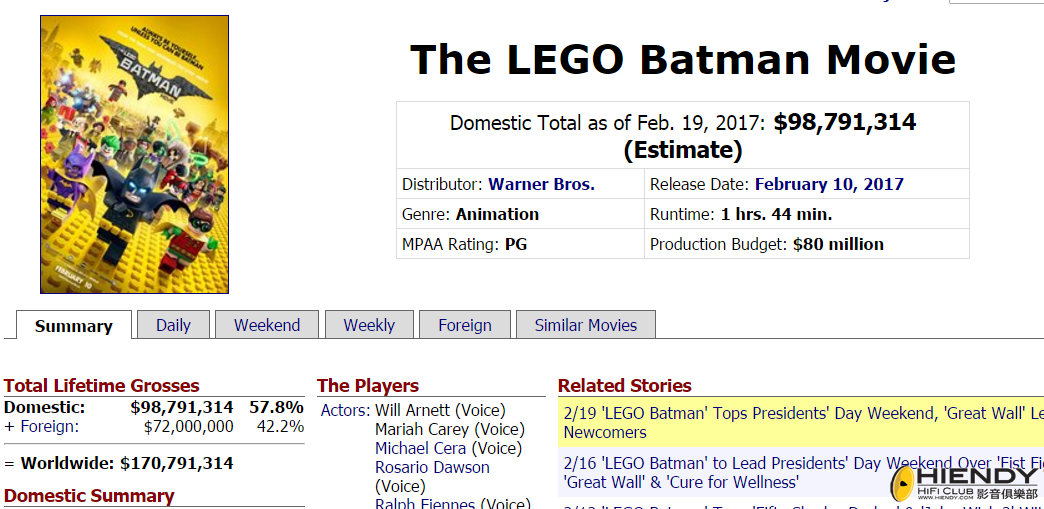Switch to the Daily tab

(x=173, y=325)
